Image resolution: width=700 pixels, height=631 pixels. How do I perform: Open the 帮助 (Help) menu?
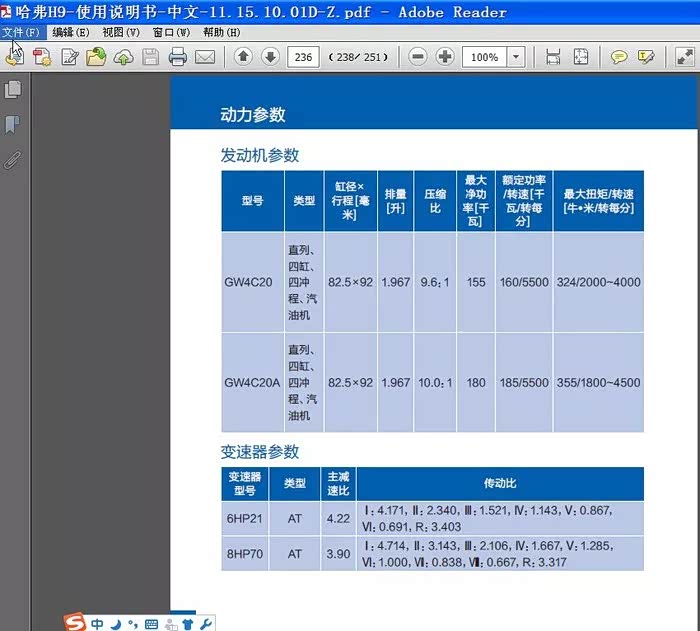click(221, 32)
